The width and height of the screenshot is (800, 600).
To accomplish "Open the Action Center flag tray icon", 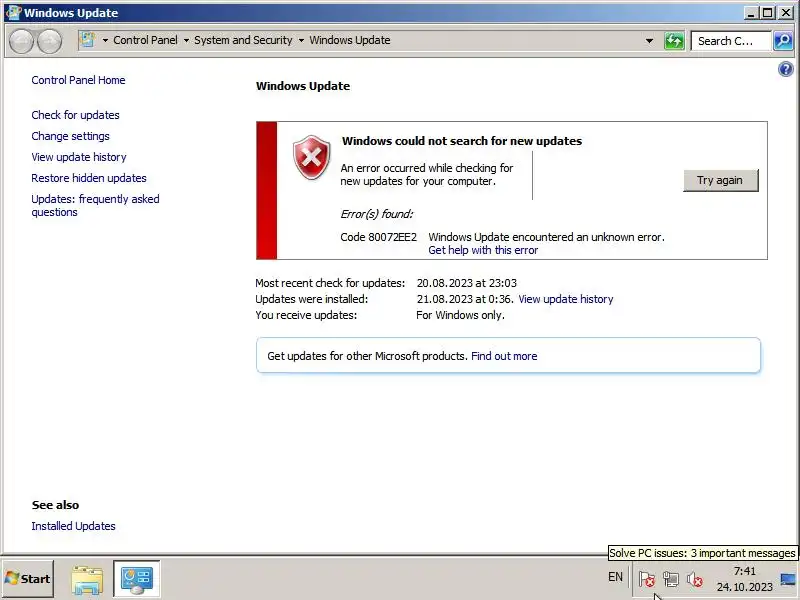I will (x=647, y=579).
